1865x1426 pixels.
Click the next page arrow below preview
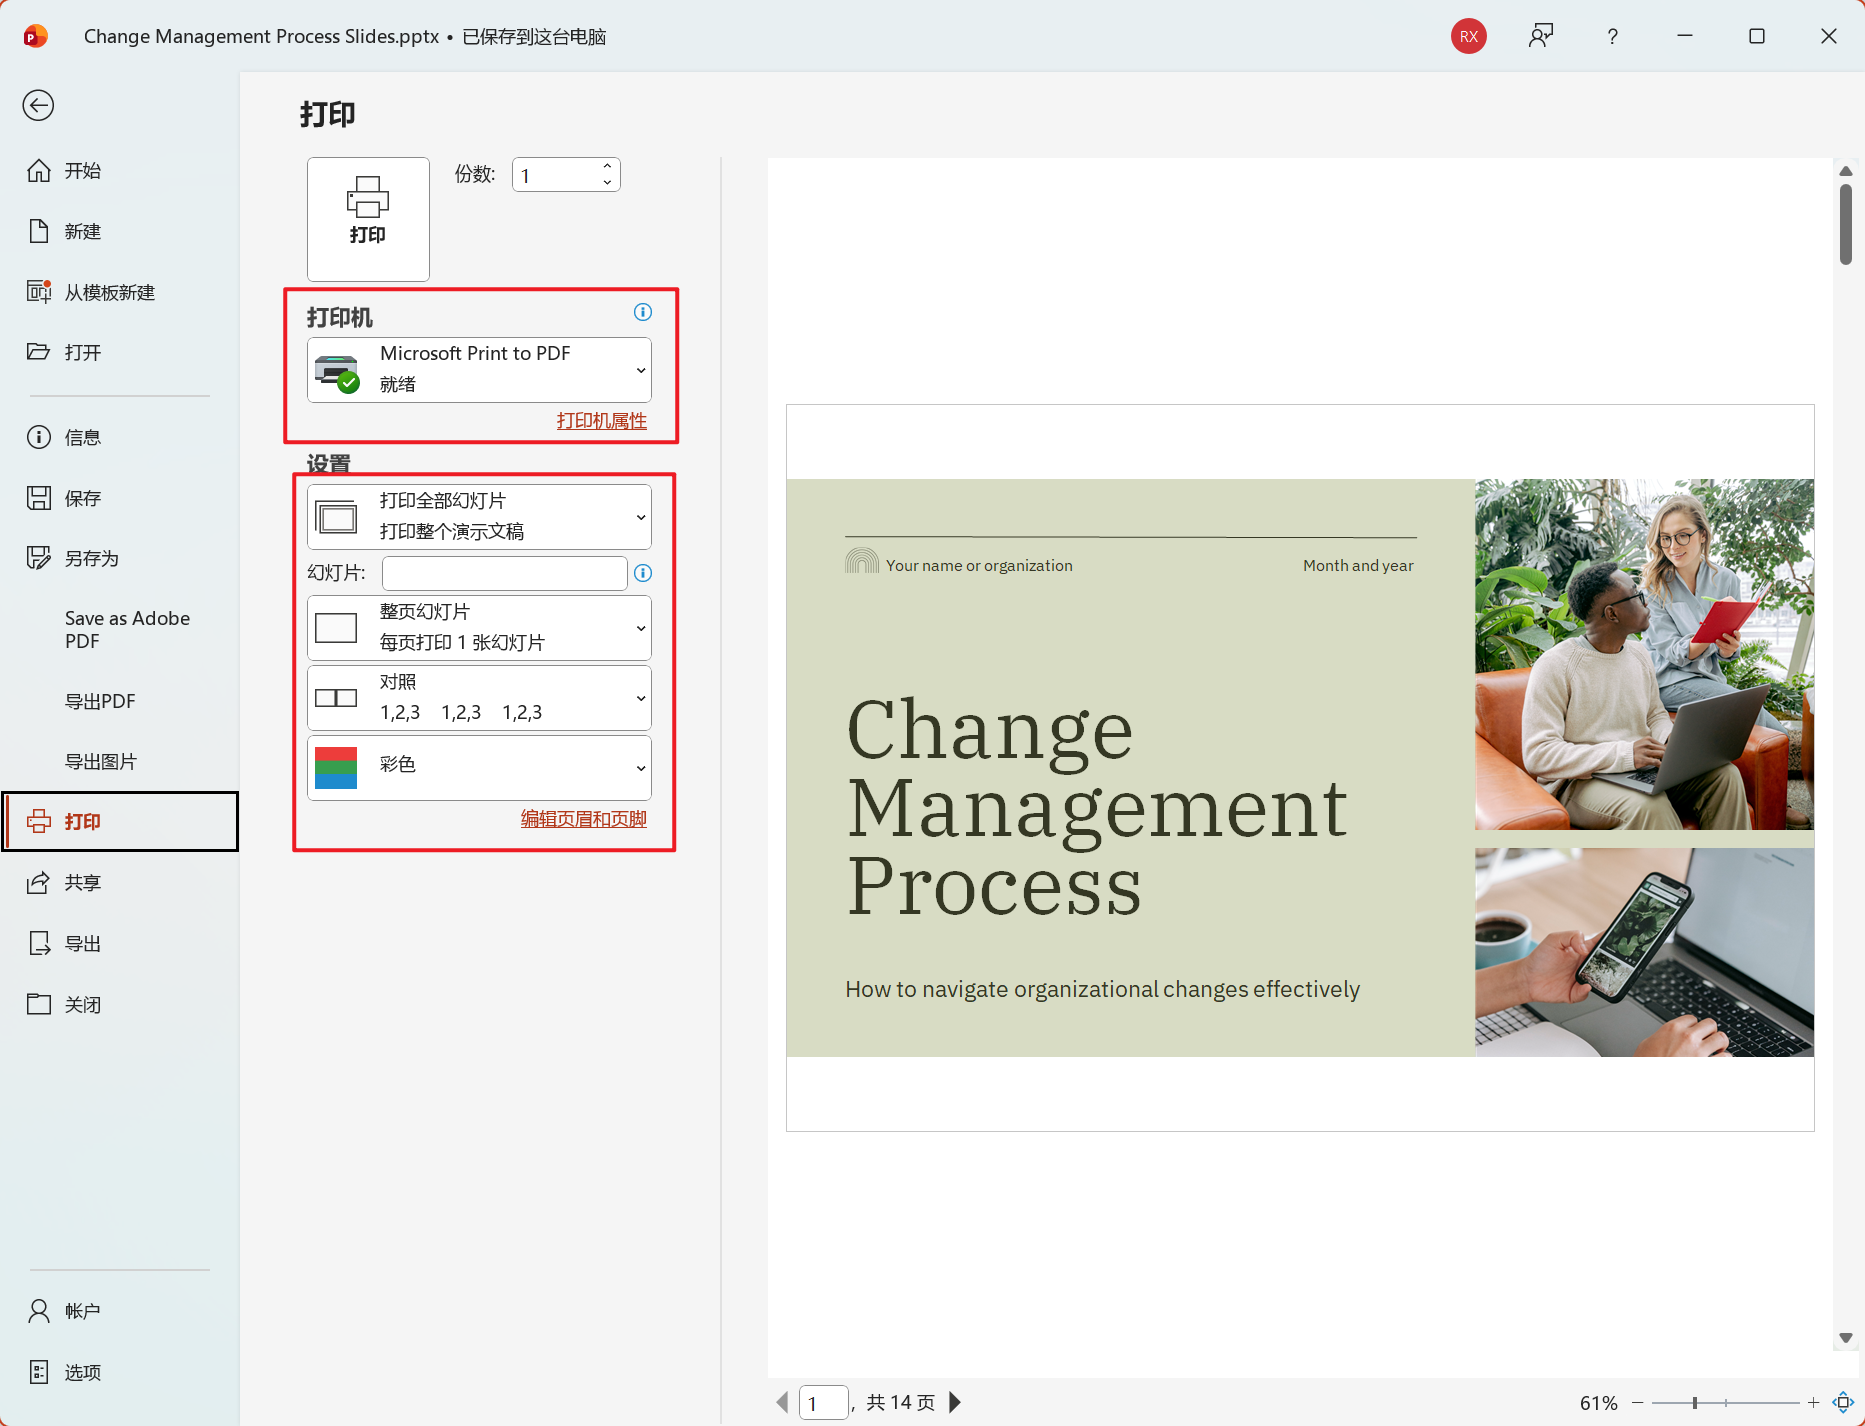click(954, 1402)
